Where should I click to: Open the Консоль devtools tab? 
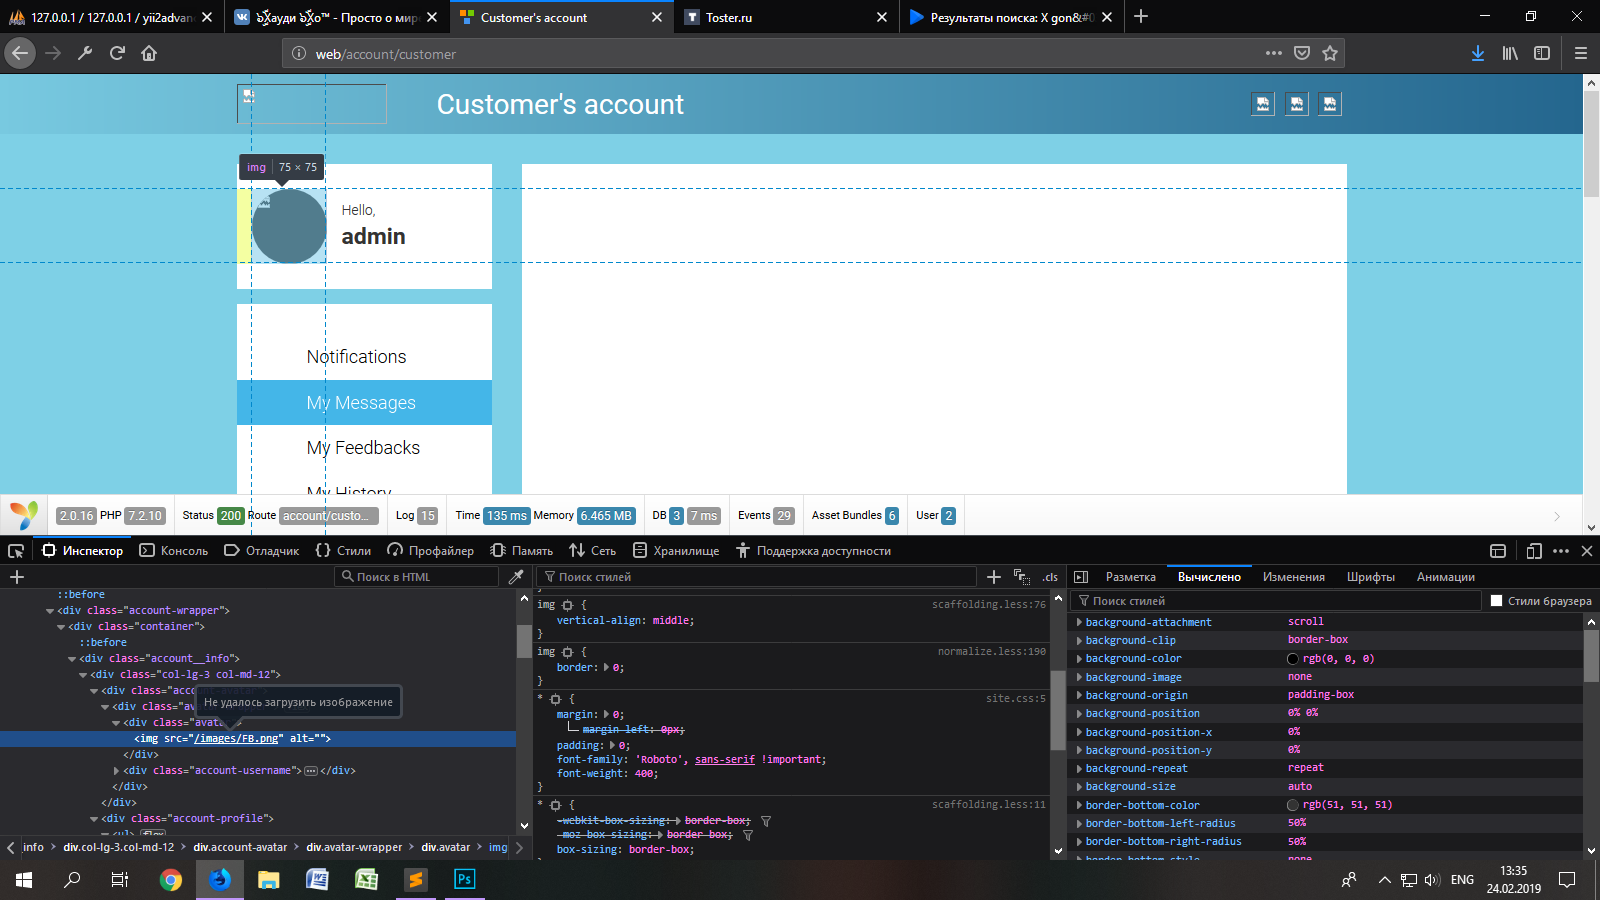pos(174,551)
